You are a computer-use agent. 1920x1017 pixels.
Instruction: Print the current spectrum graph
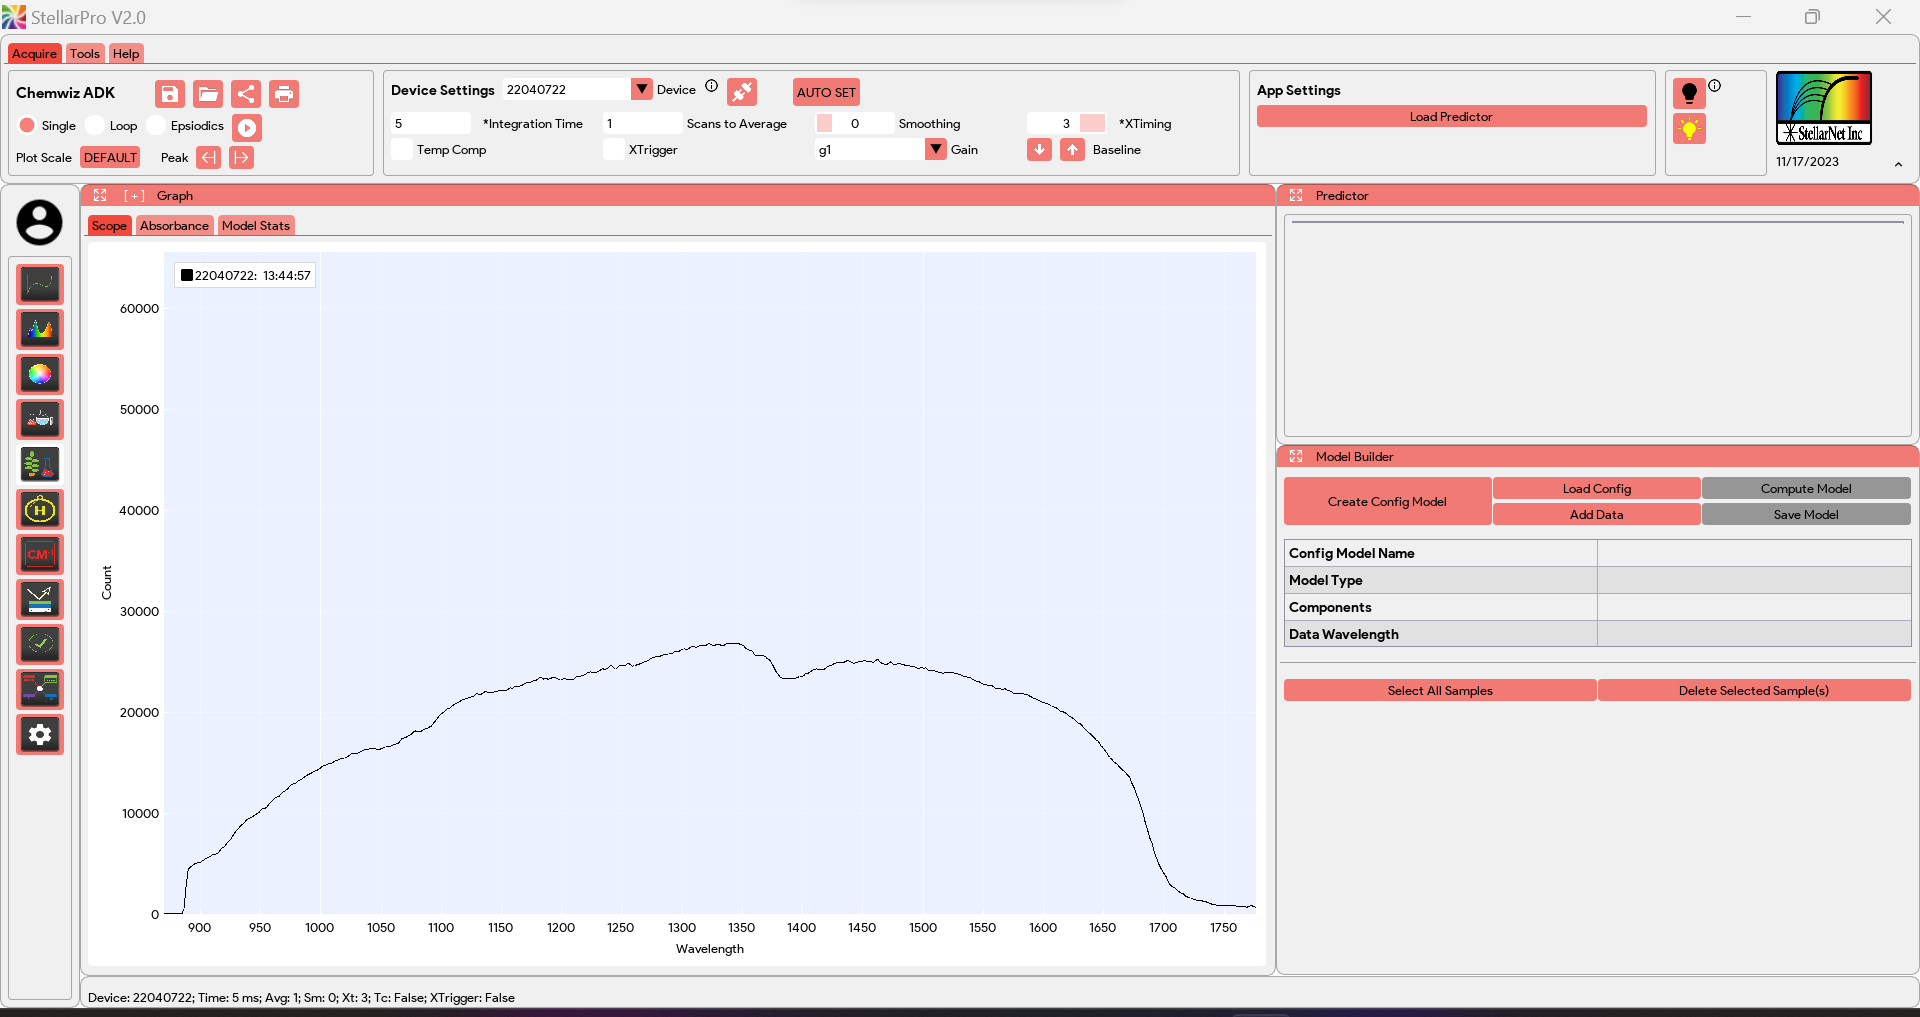(x=284, y=94)
